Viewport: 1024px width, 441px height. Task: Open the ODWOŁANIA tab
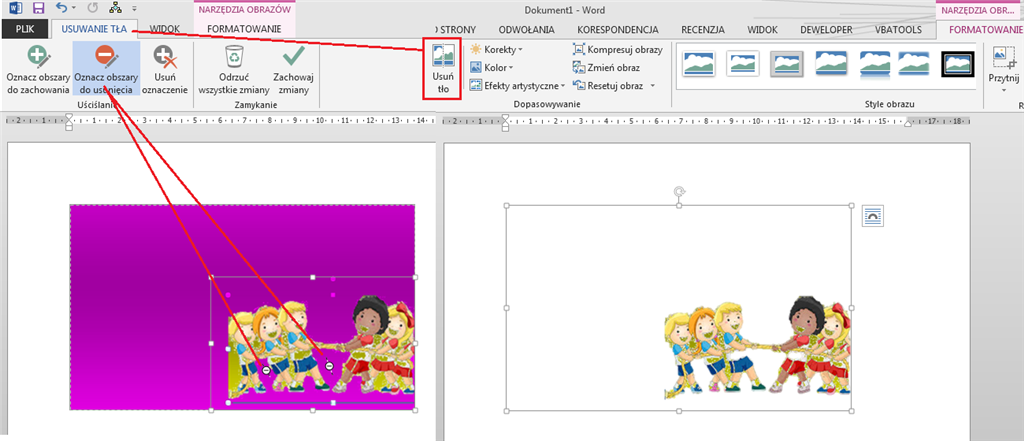coord(526,29)
